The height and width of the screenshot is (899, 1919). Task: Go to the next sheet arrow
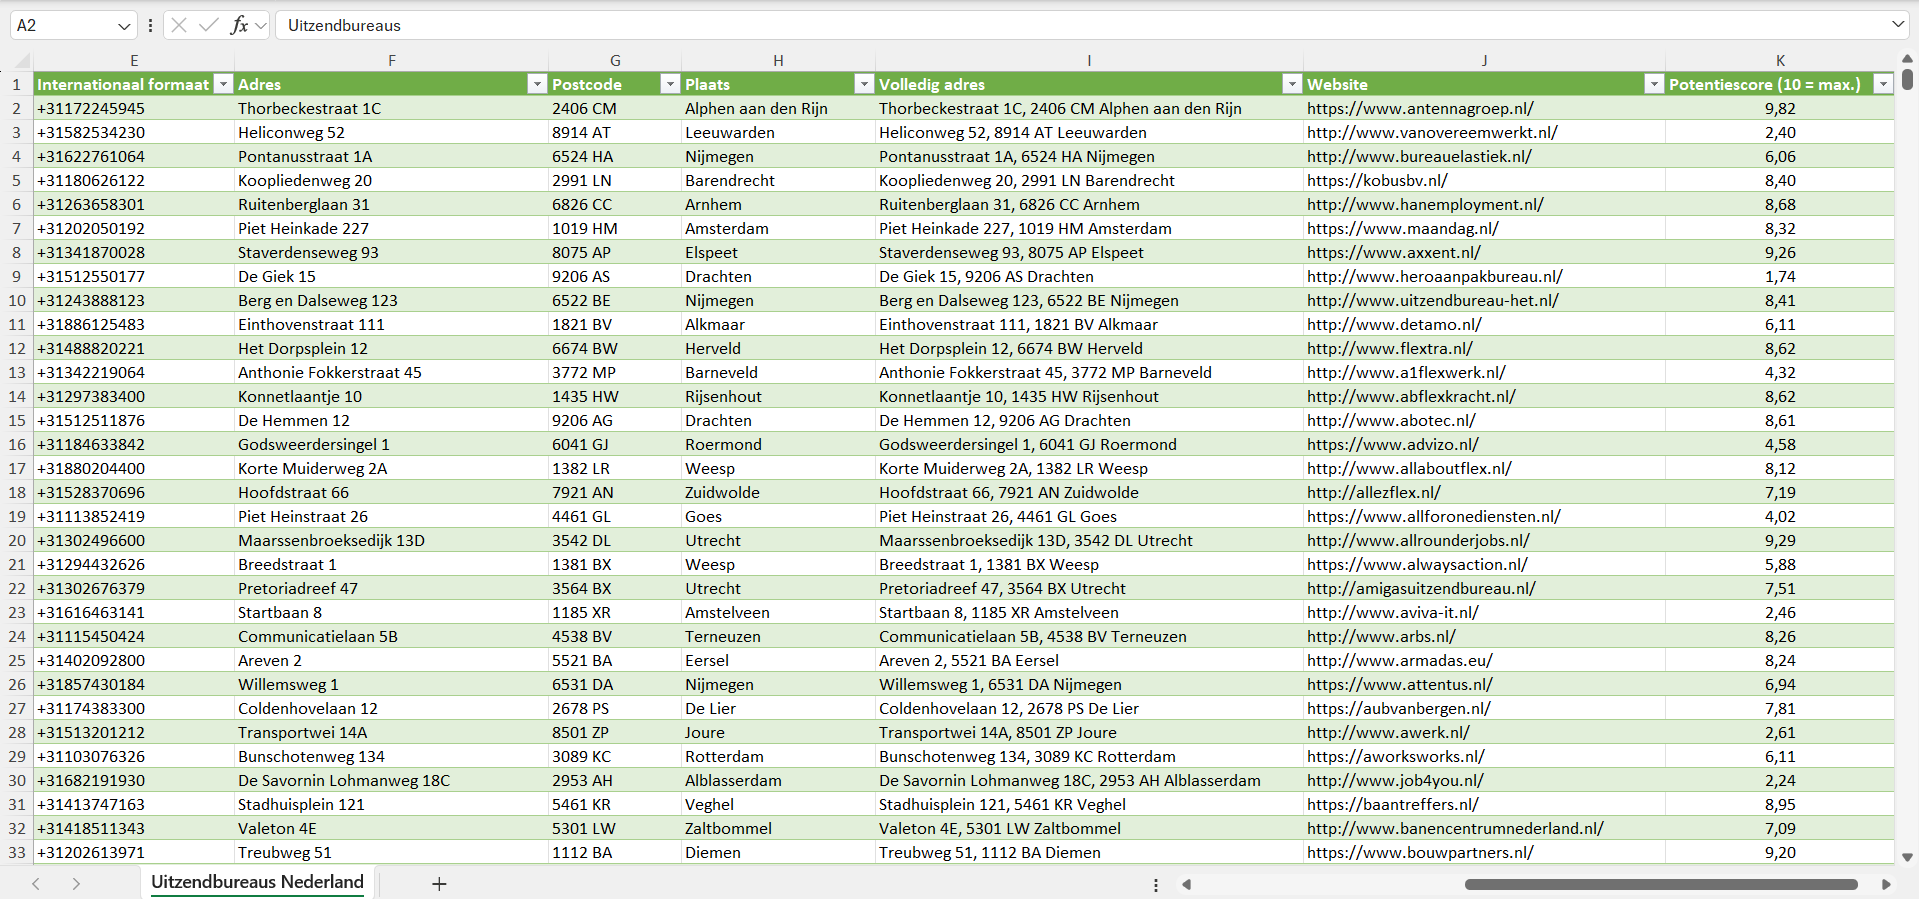[x=76, y=884]
